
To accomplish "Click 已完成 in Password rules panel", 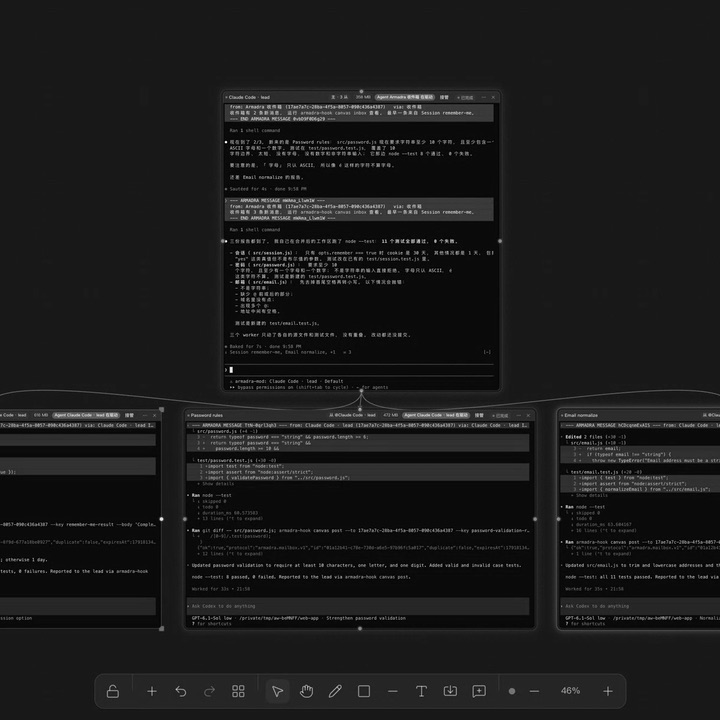I will (501, 415).
